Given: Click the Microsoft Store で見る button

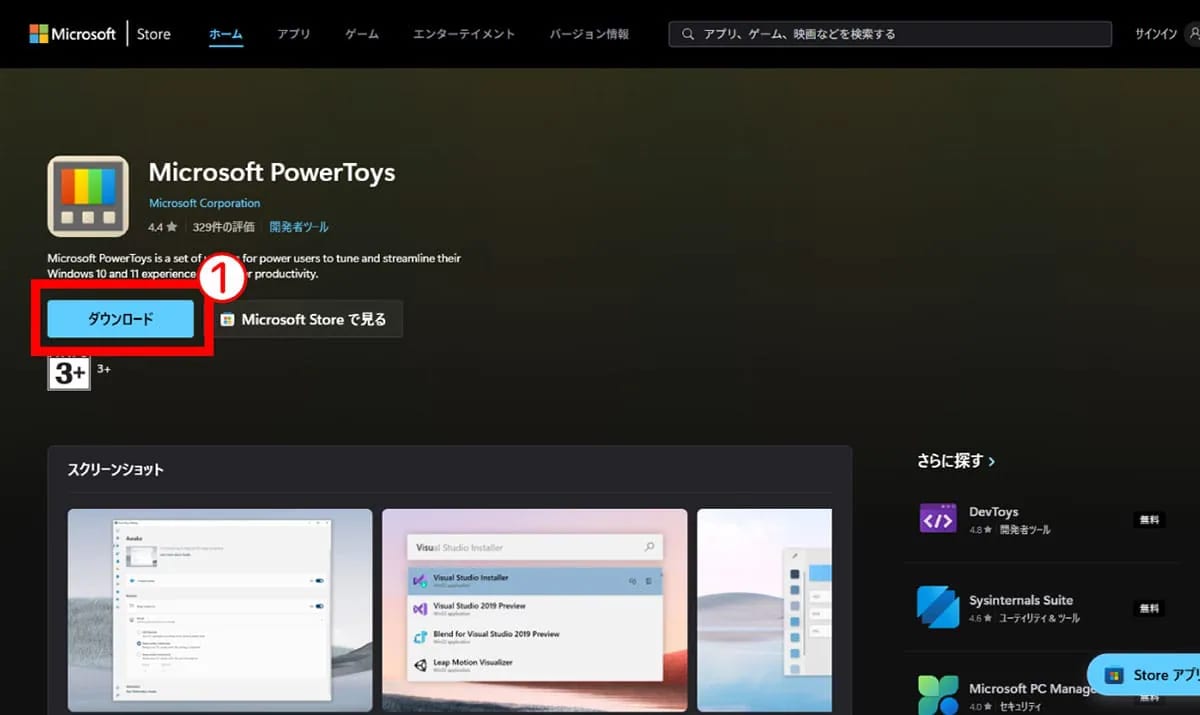Looking at the screenshot, I should point(303,320).
